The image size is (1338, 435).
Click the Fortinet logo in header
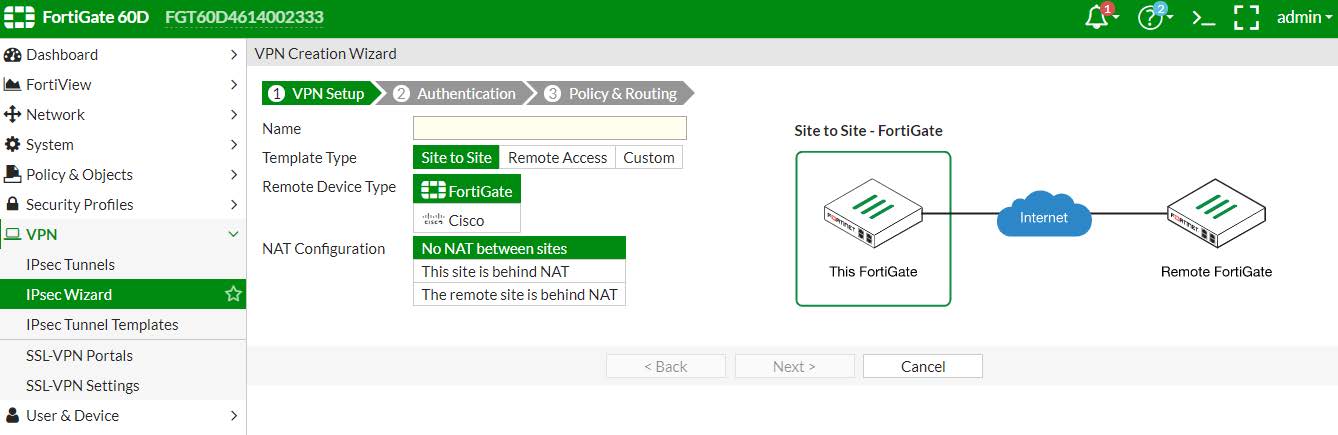point(18,17)
